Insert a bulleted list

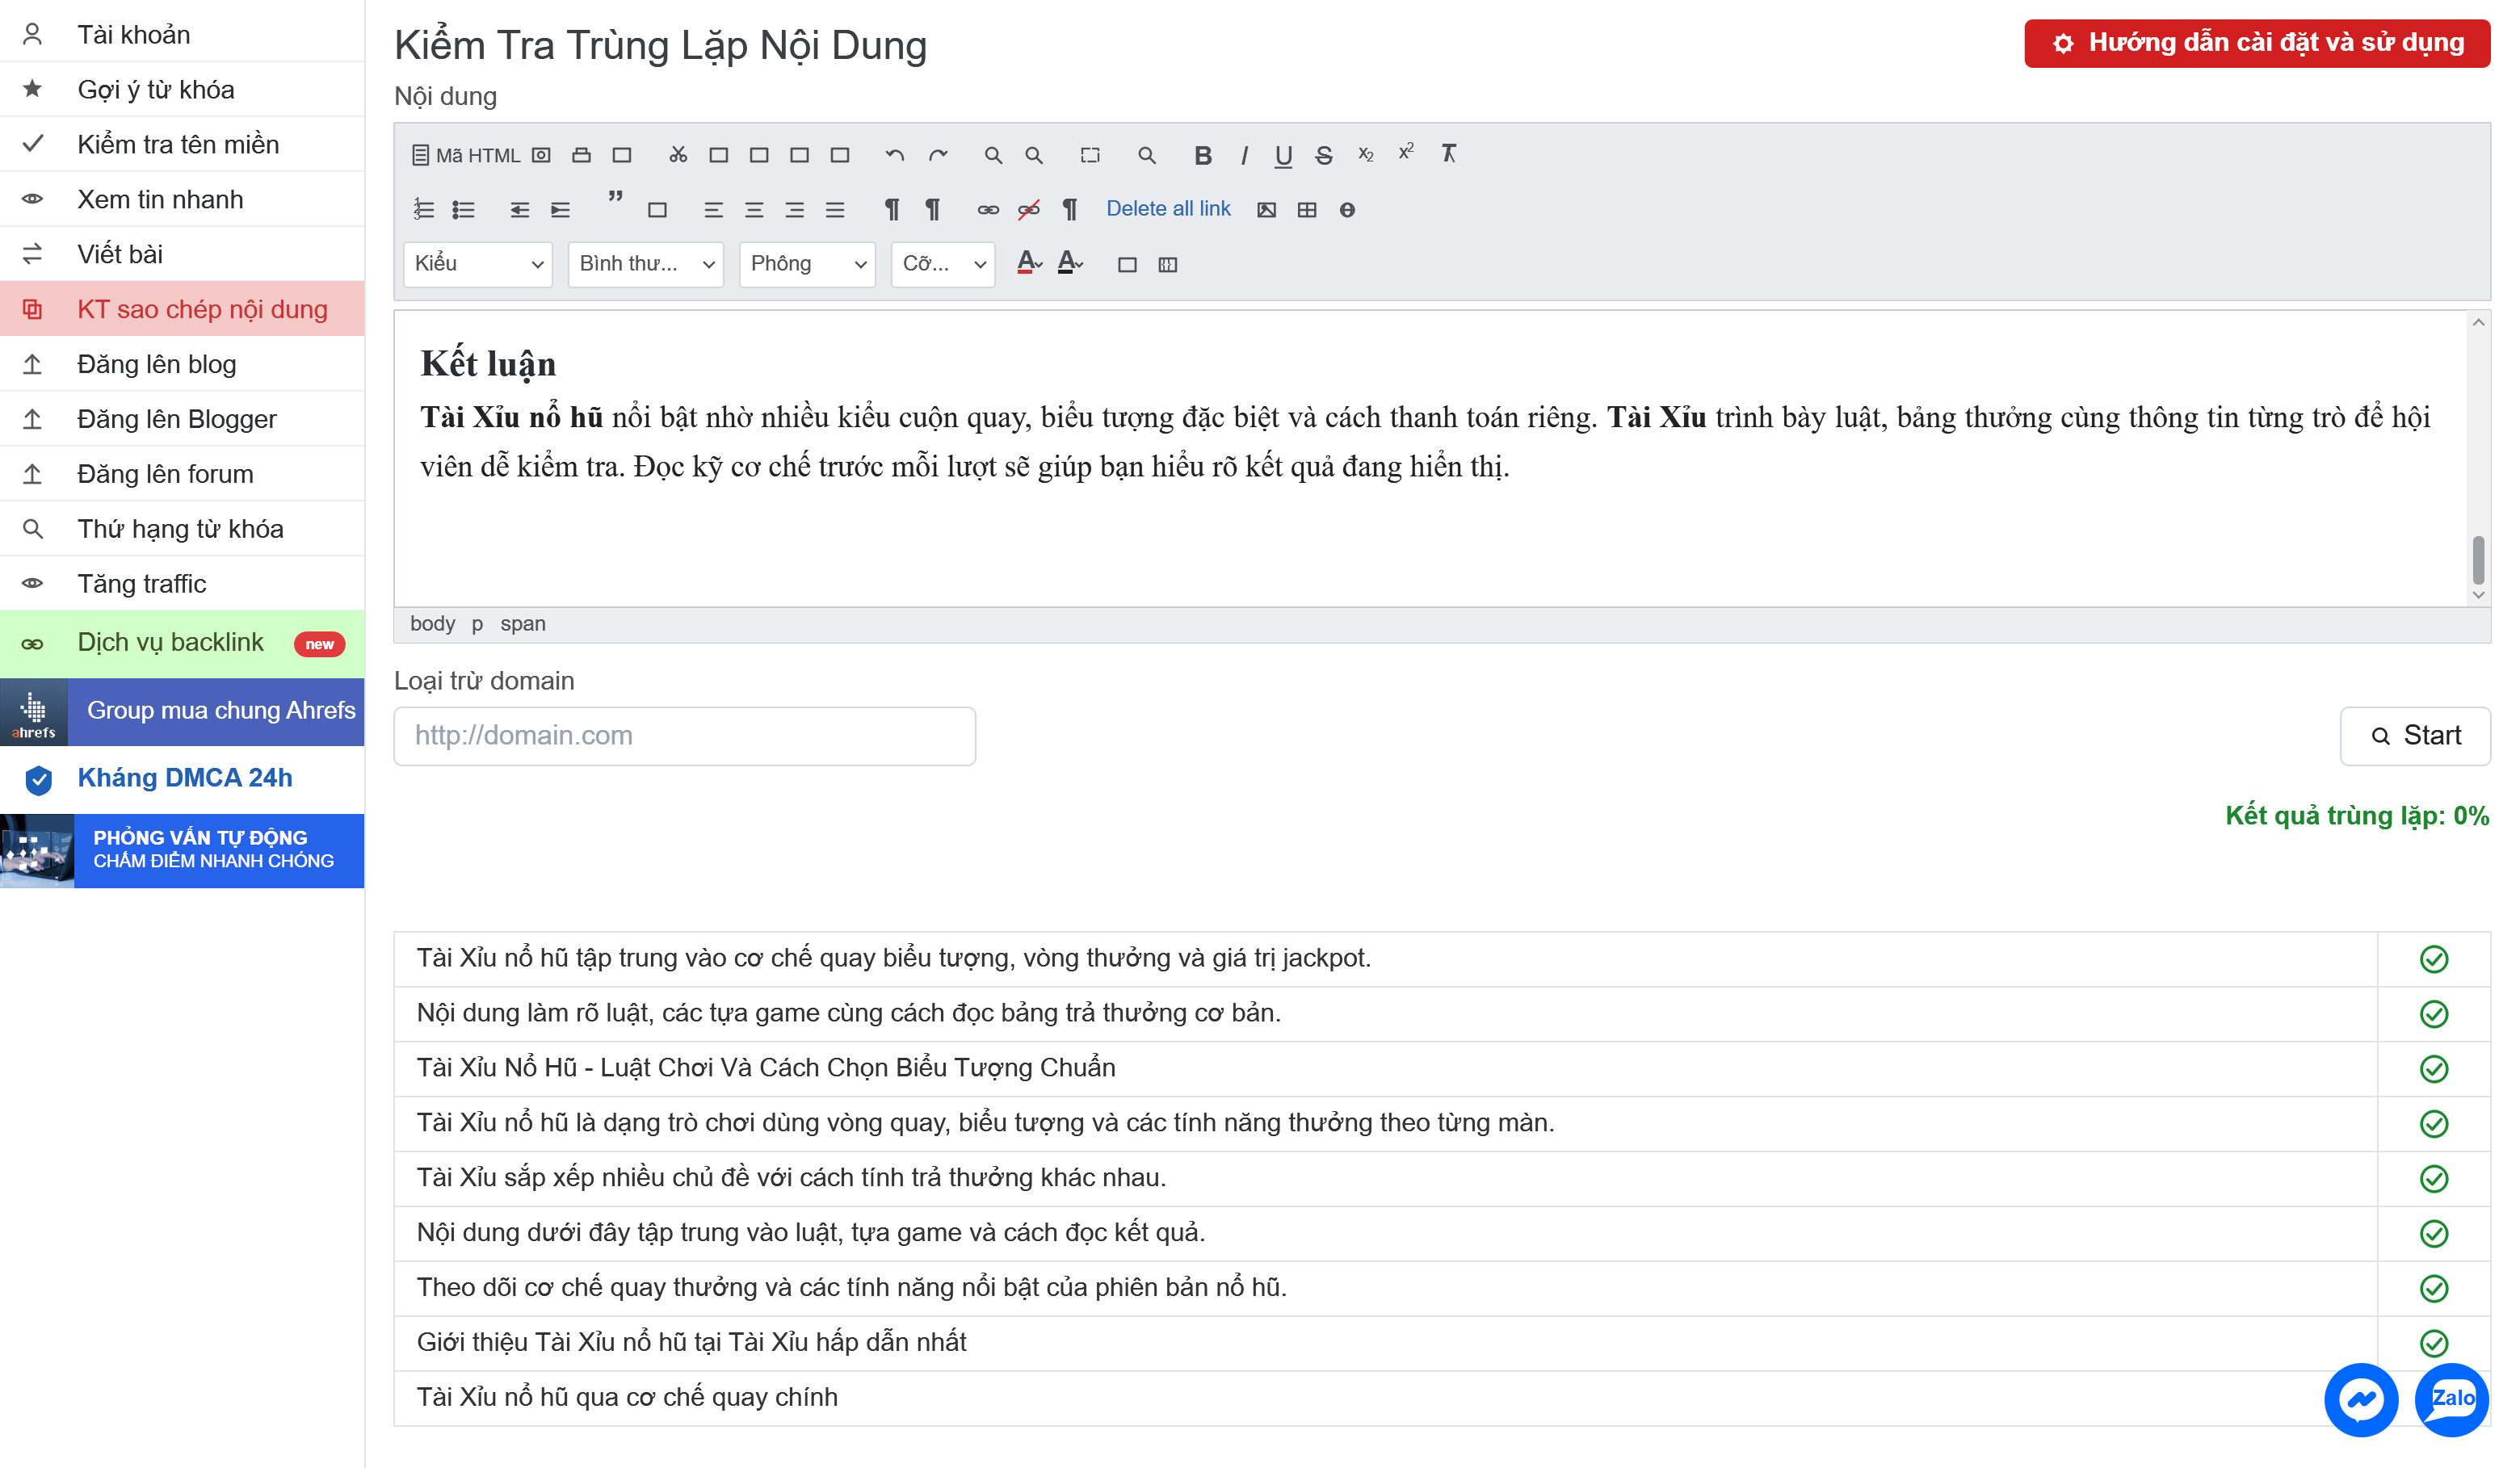point(463,210)
